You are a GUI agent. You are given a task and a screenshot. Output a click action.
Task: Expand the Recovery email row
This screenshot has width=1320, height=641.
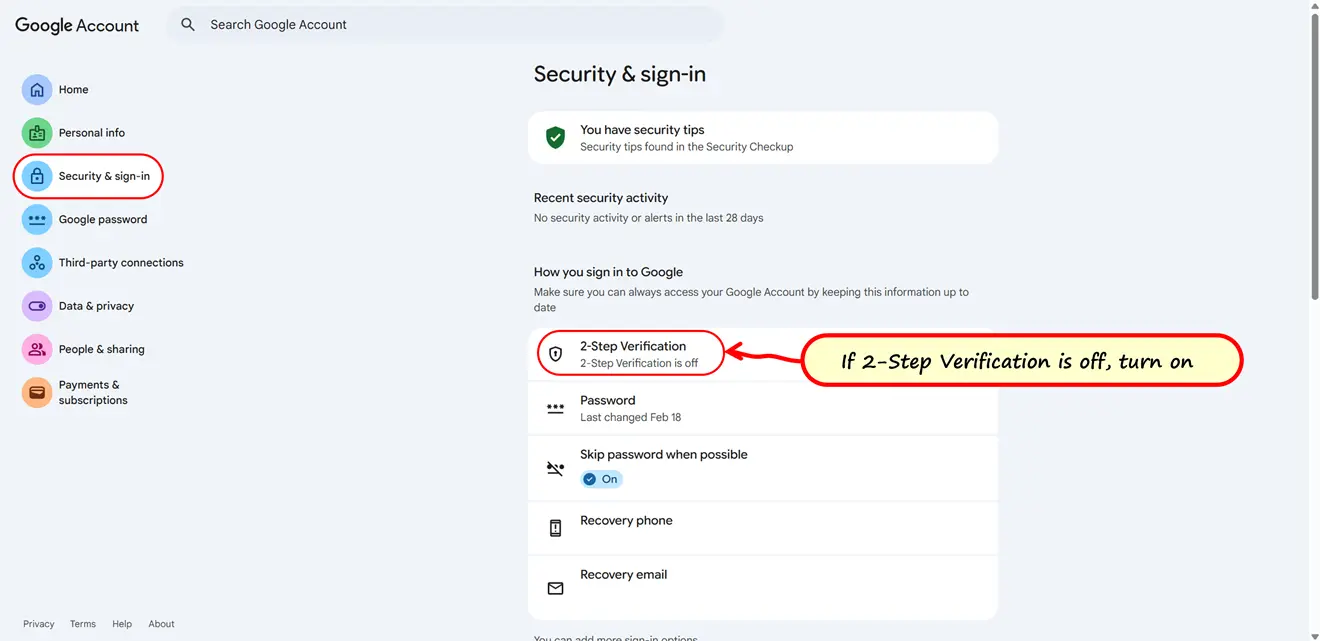(x=763, y=581)
